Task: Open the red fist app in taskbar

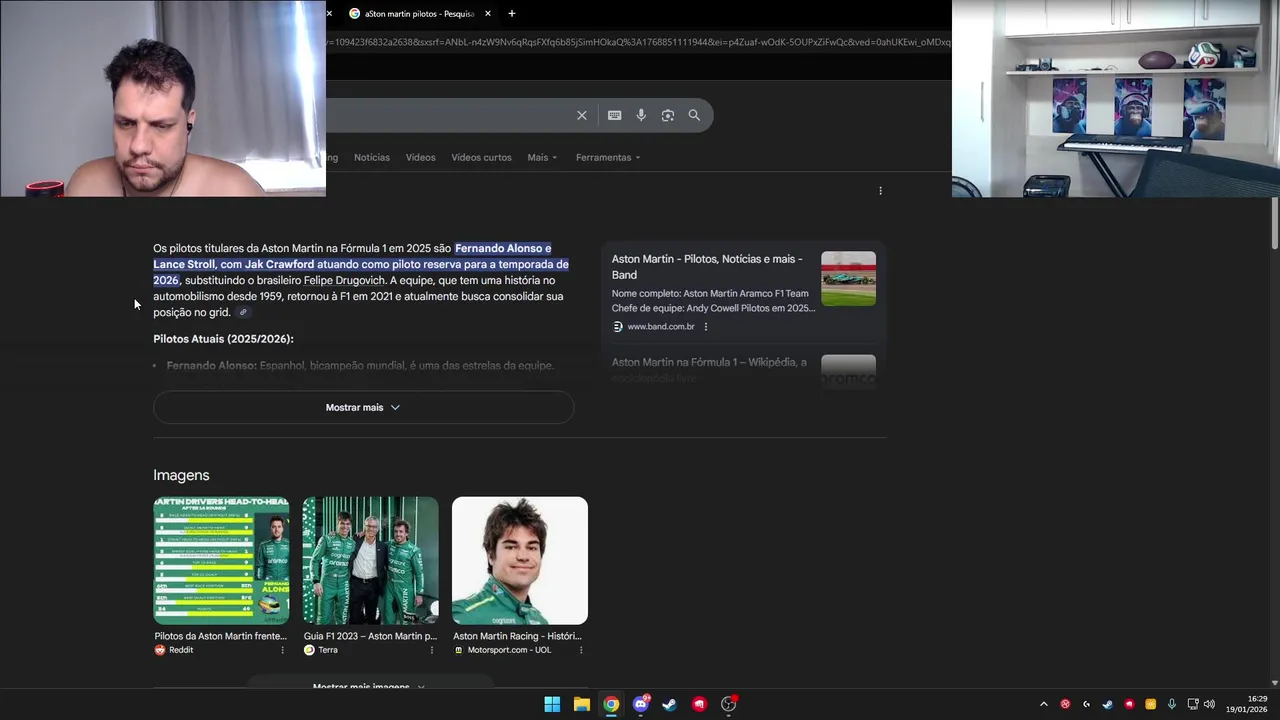Action: point(700,704)
